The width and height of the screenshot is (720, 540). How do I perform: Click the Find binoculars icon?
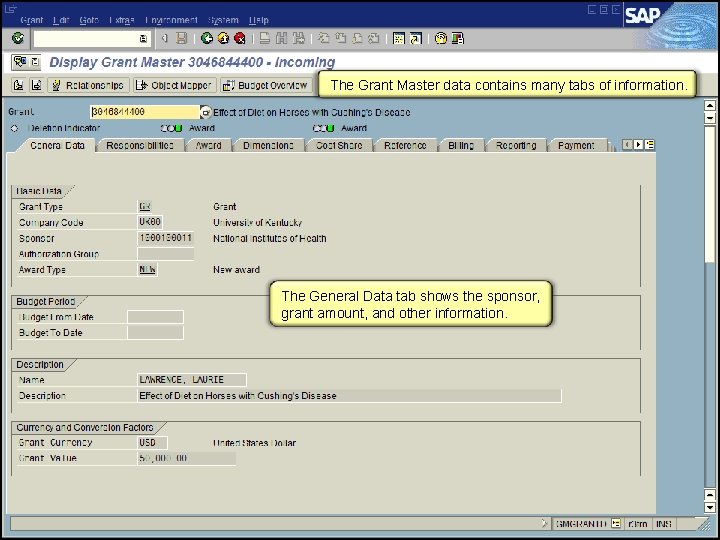[281, 38]
